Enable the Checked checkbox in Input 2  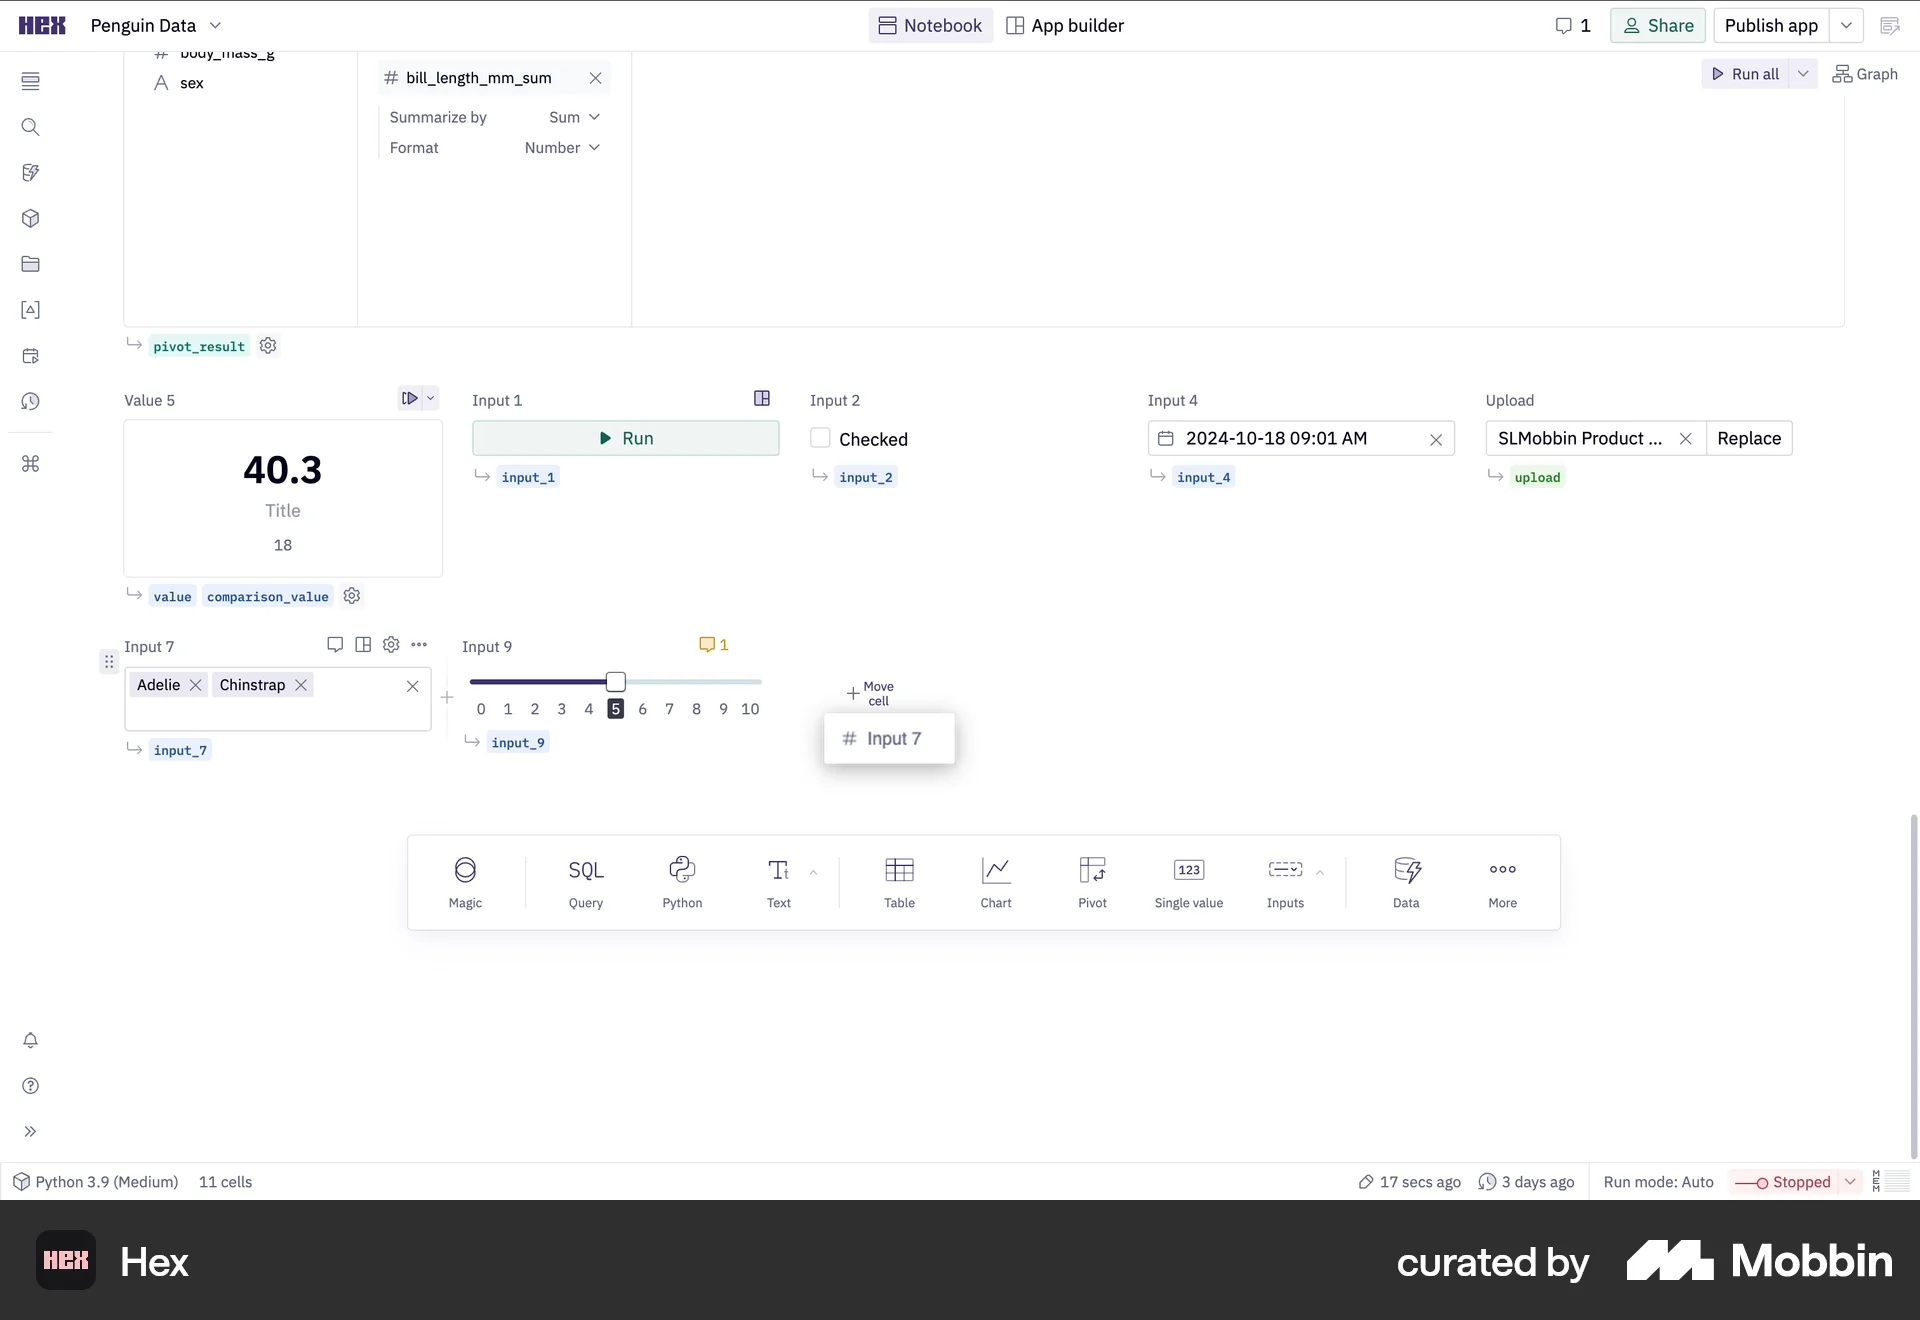click(820, 438)
